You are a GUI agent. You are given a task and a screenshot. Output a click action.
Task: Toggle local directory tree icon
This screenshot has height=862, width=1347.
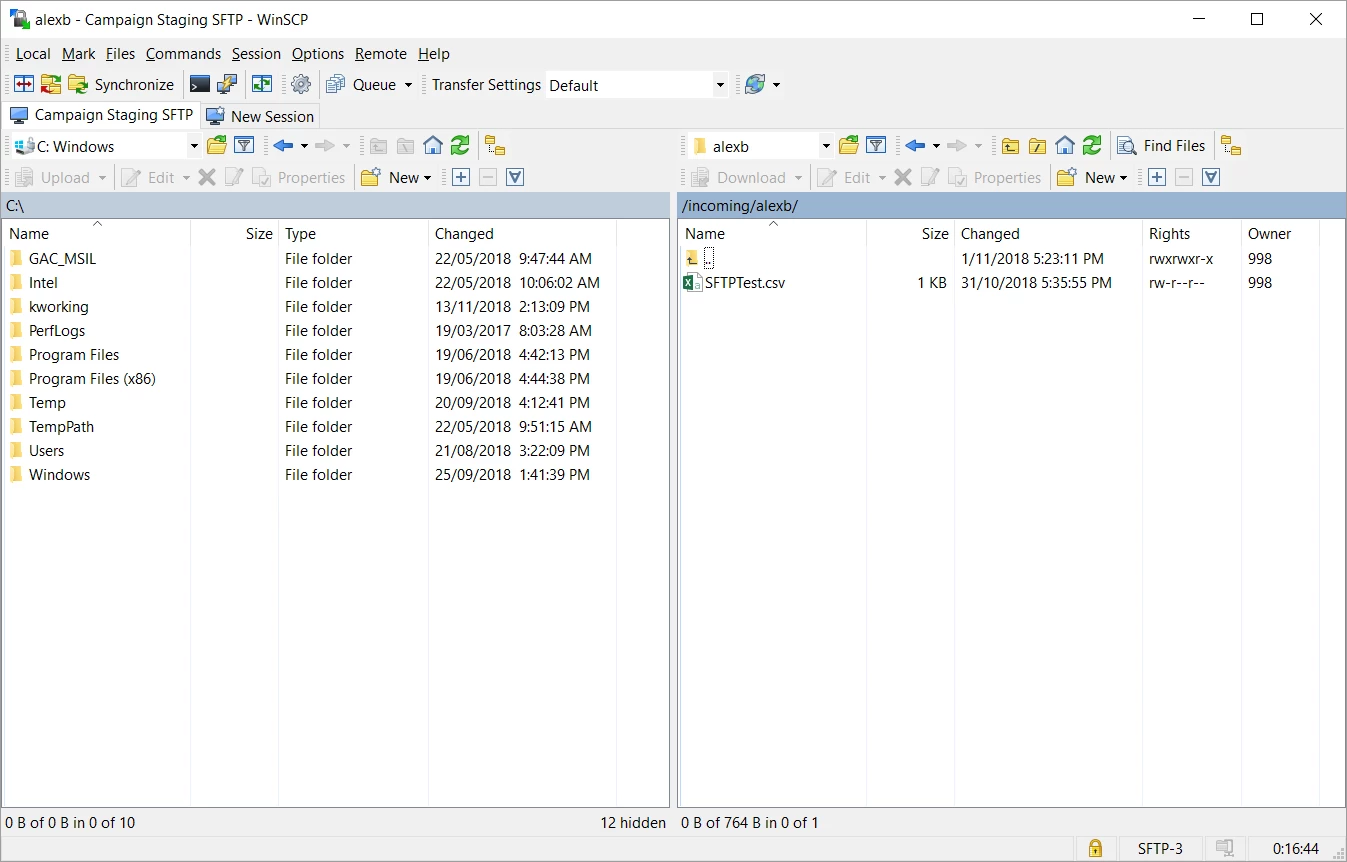tap(495, 146)
